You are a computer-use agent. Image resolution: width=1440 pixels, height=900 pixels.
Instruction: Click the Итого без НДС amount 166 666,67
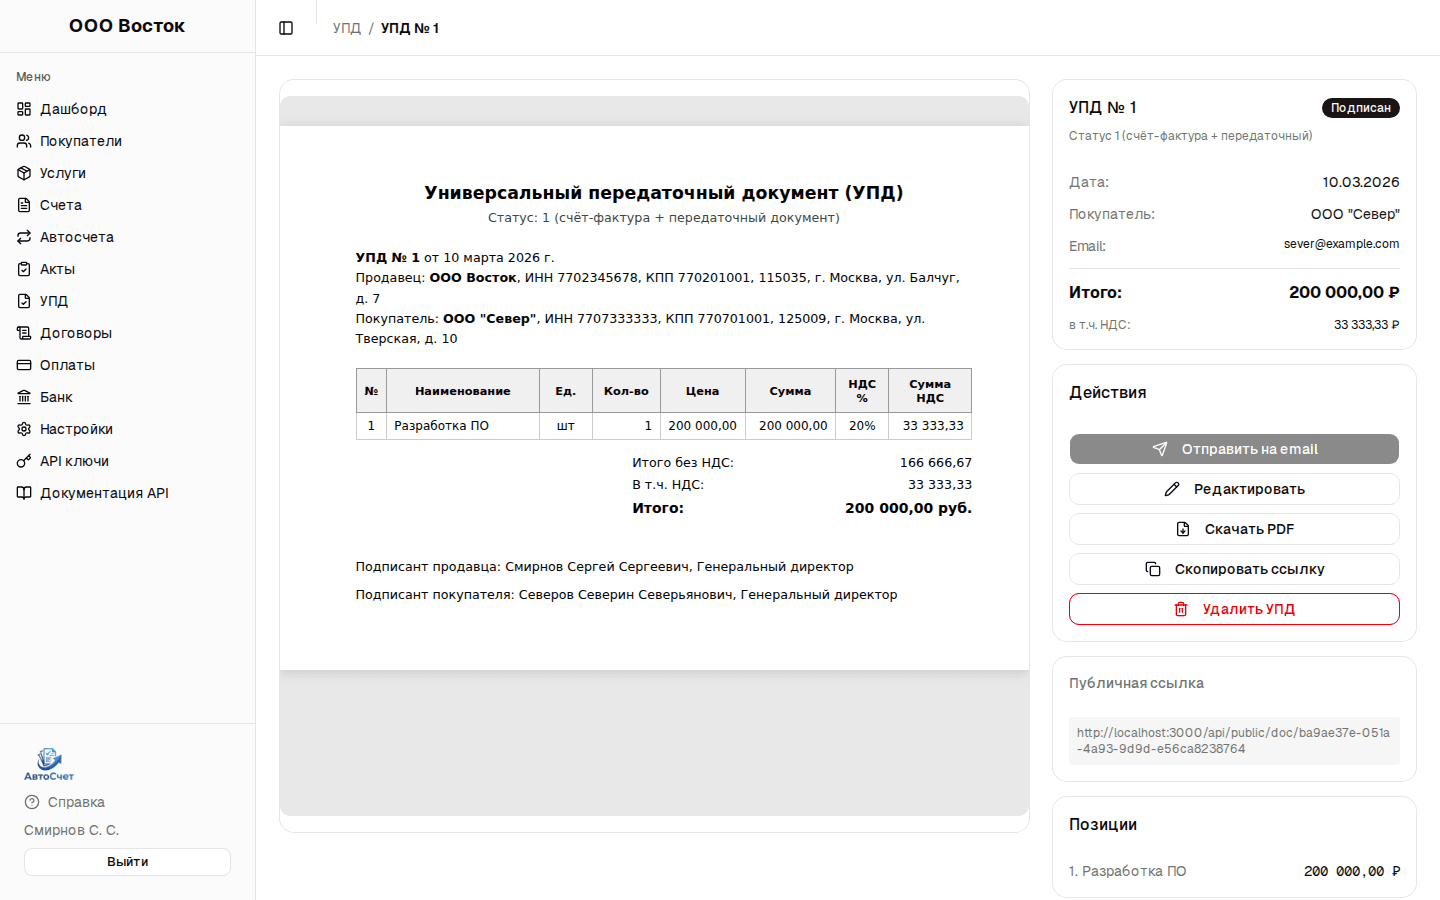click(x=936, y=463)
